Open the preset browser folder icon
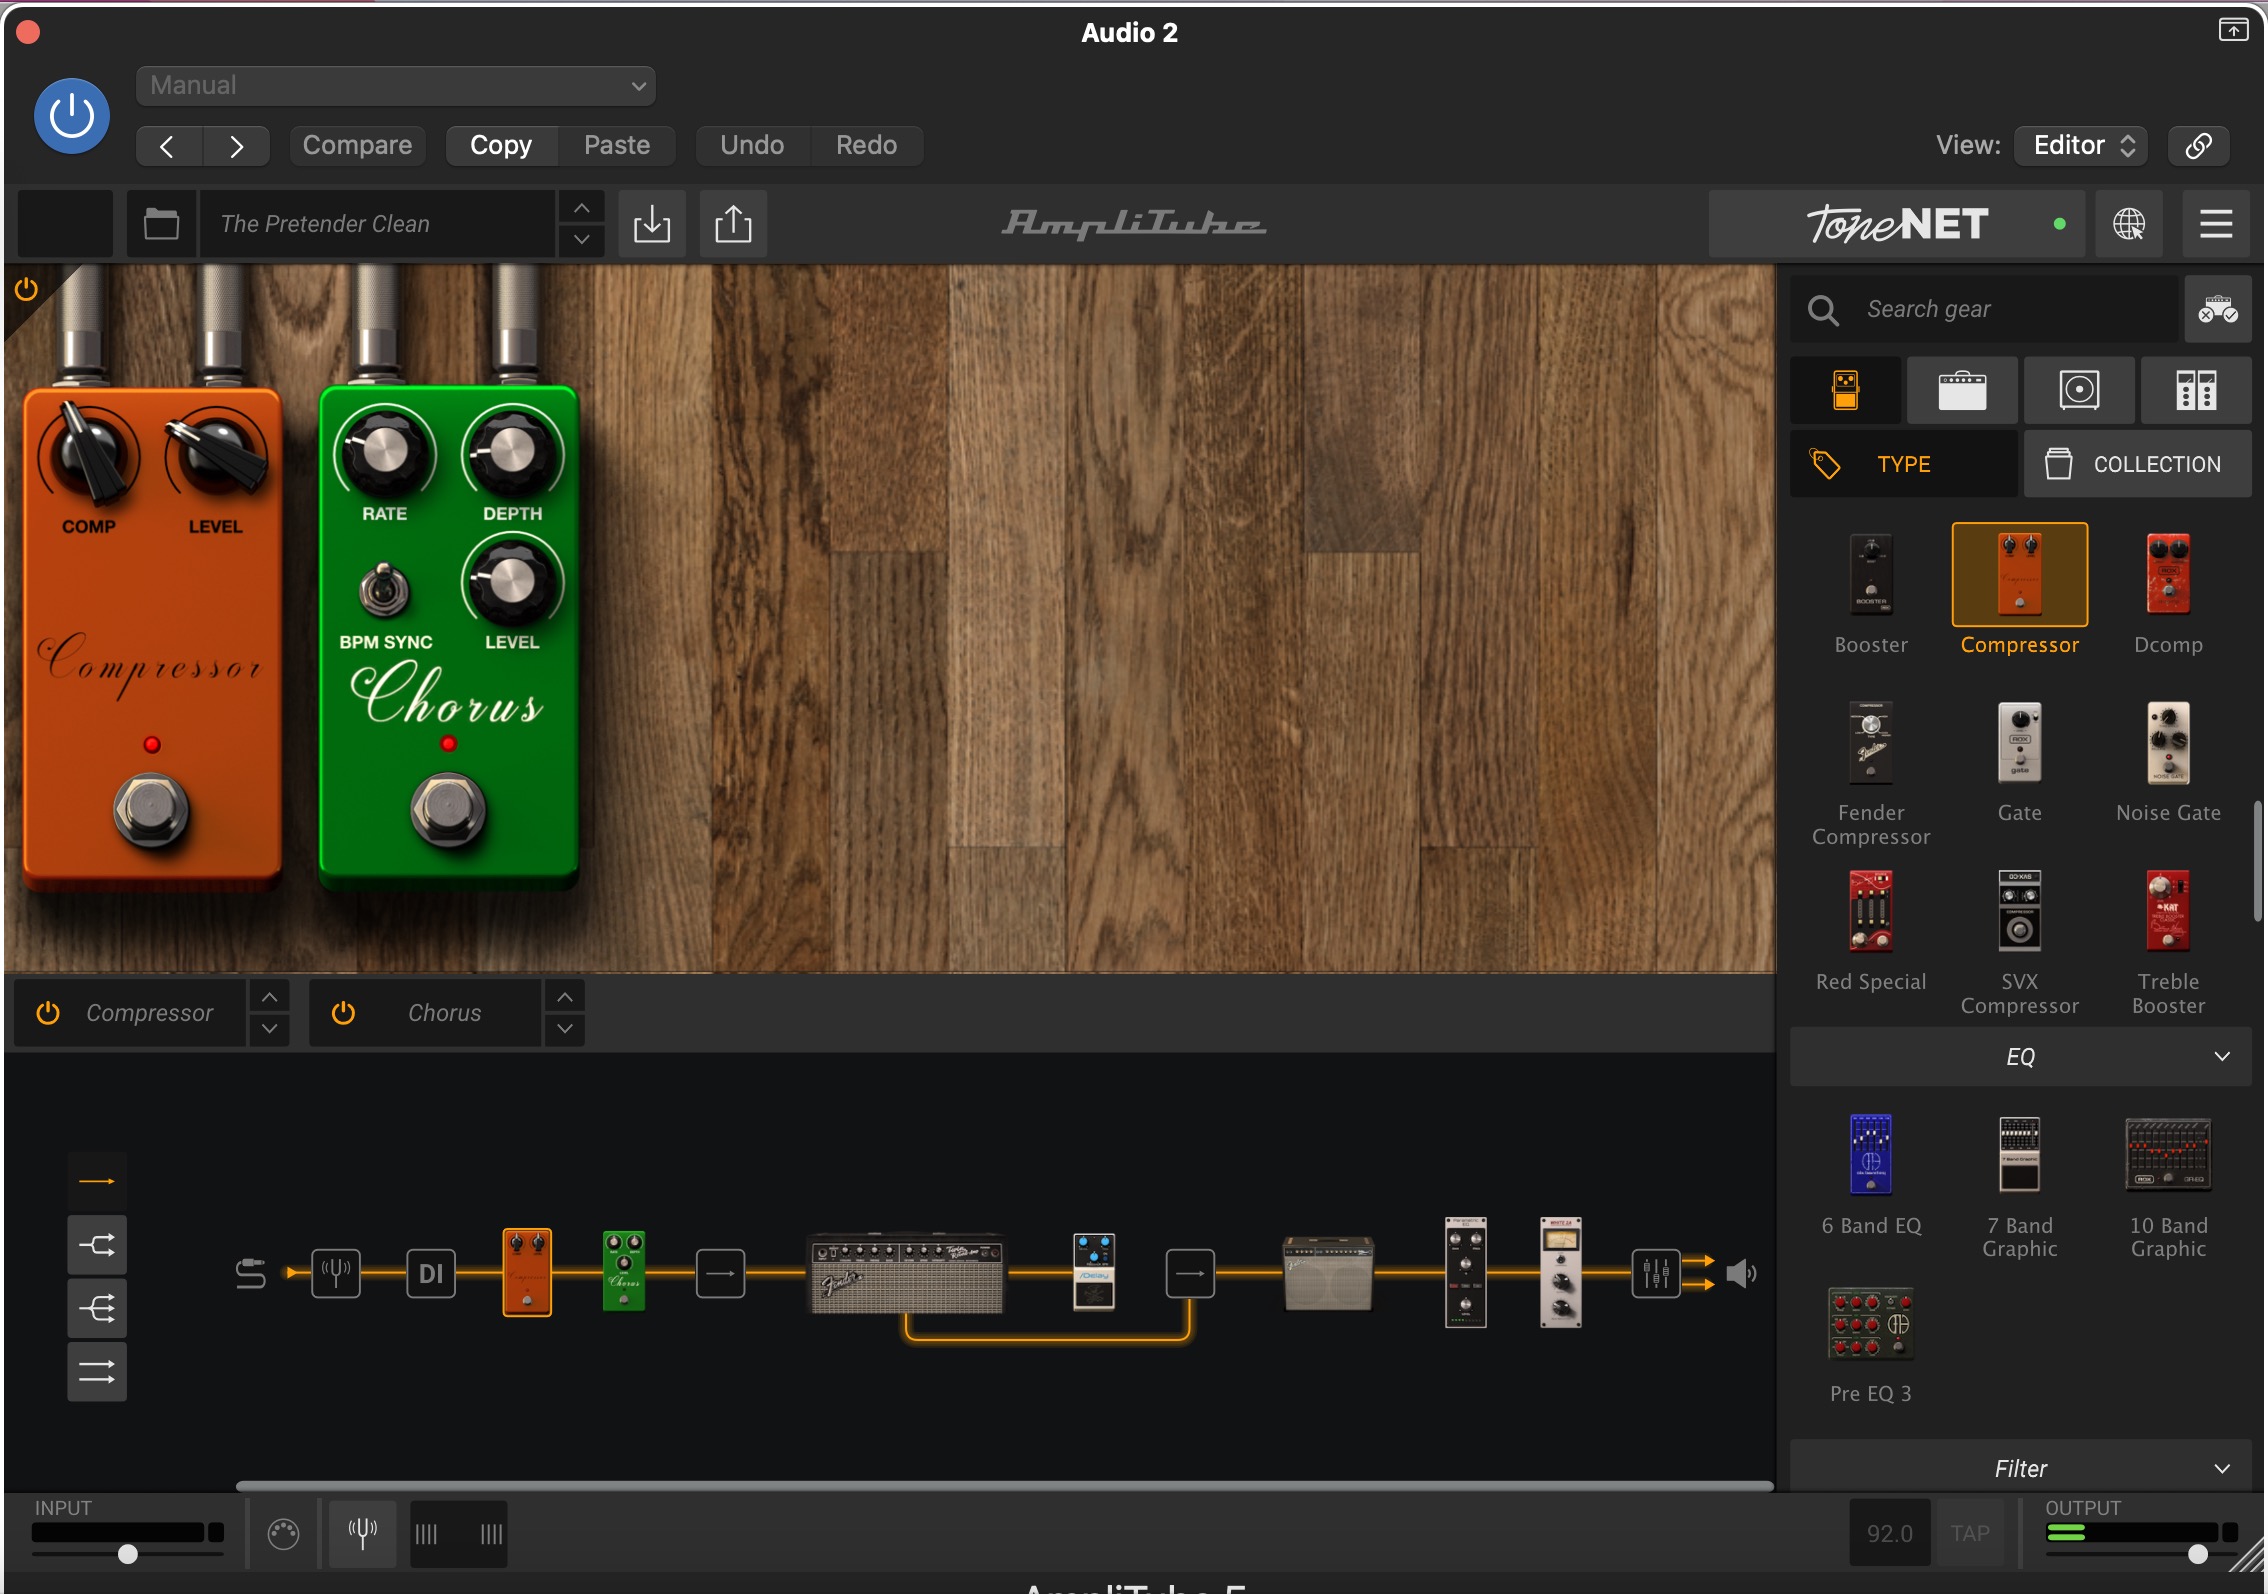The image size is (2268, 1594). click(x=161, y=224)
